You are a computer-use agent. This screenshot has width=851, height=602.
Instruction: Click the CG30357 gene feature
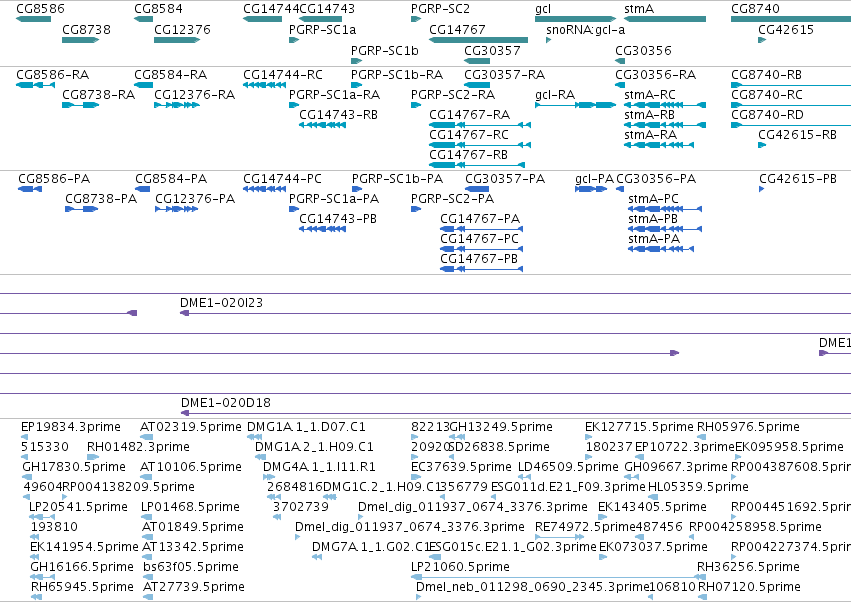point(477,61)
